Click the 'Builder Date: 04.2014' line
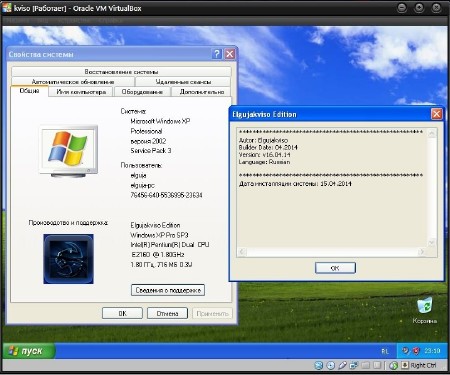The image size is (450, 375). point(268,147)
